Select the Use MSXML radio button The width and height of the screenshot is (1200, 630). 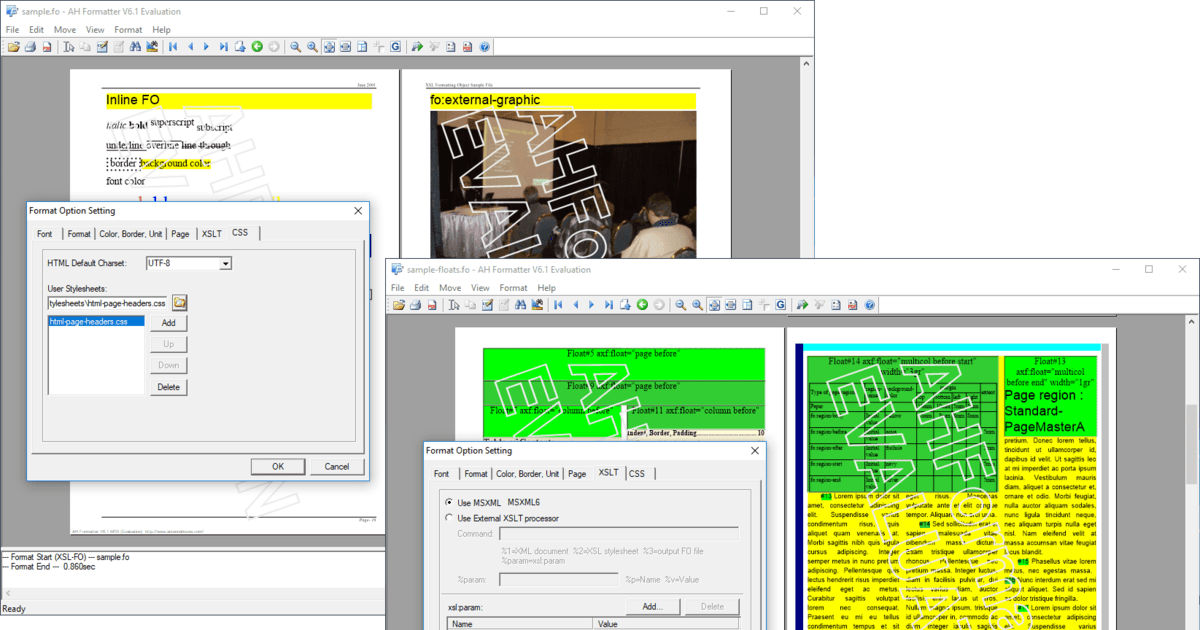click(x=449, y=502)
